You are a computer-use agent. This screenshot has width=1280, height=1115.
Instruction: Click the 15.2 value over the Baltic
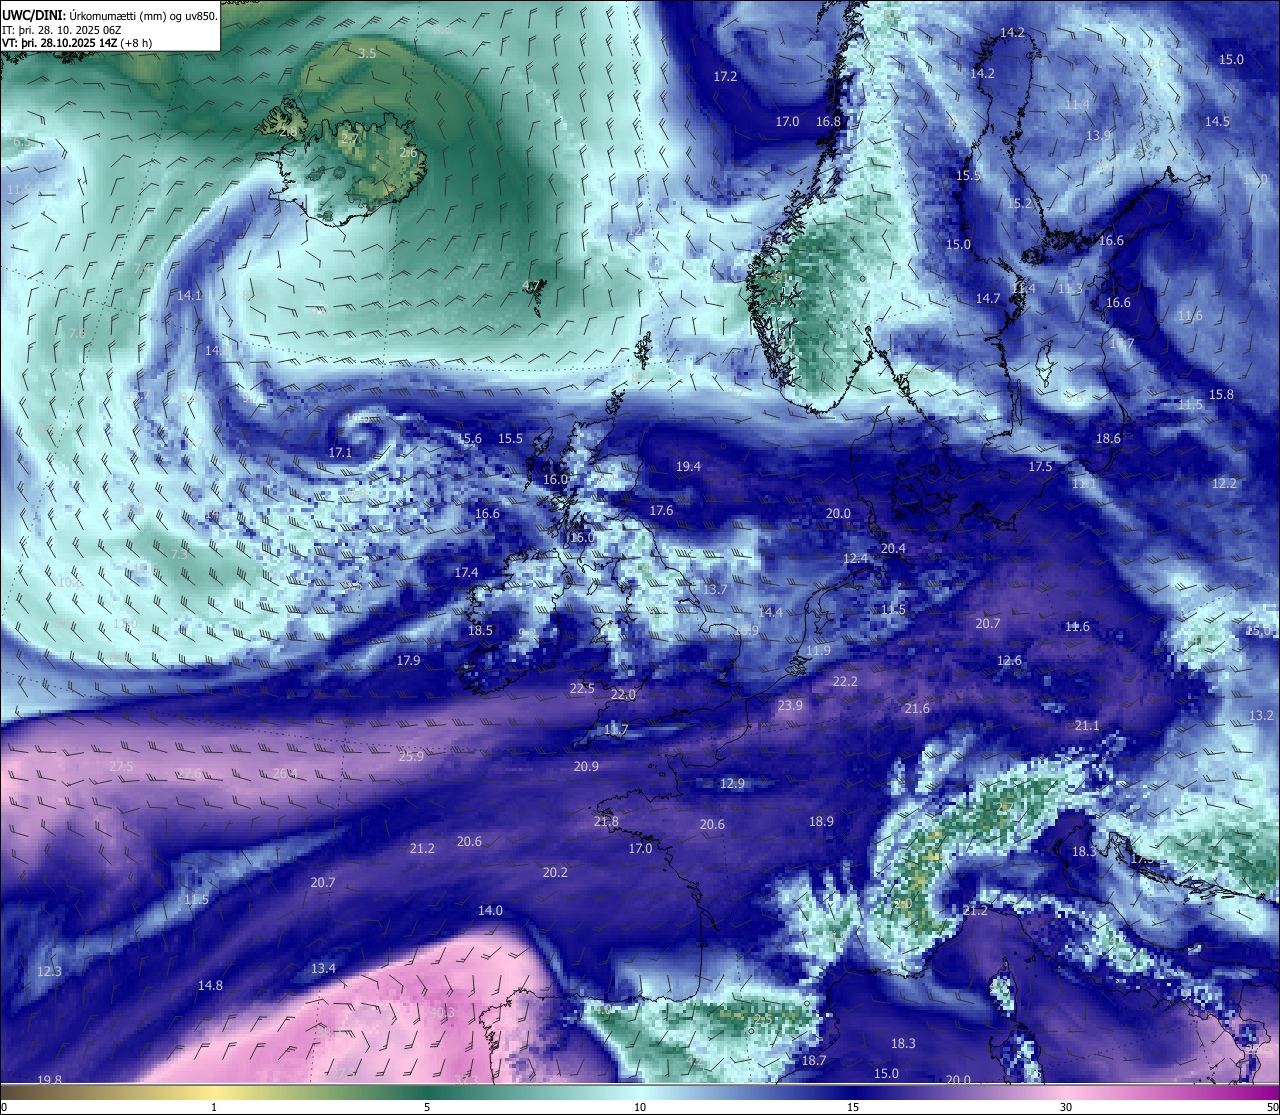pyautogui.click(x=1019, y=203)
